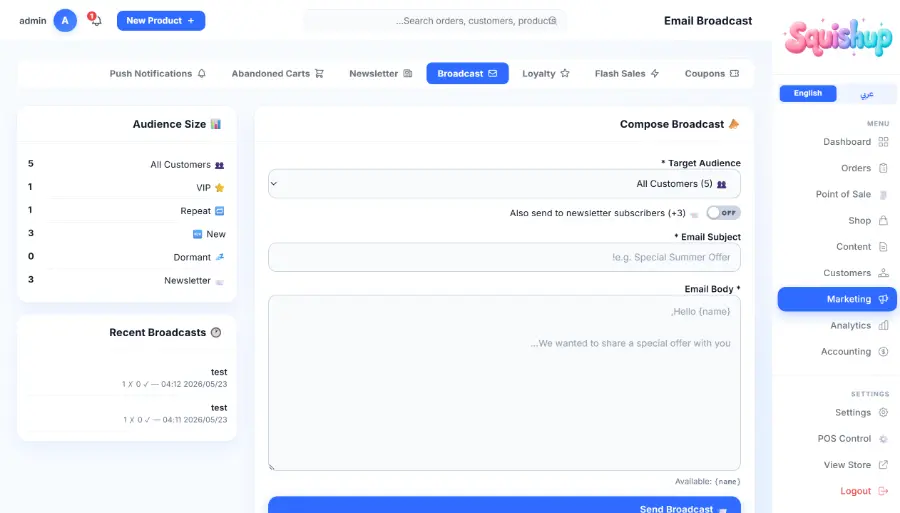
Task: Open the Target Audience dropdown
Action: coord(504,184)
